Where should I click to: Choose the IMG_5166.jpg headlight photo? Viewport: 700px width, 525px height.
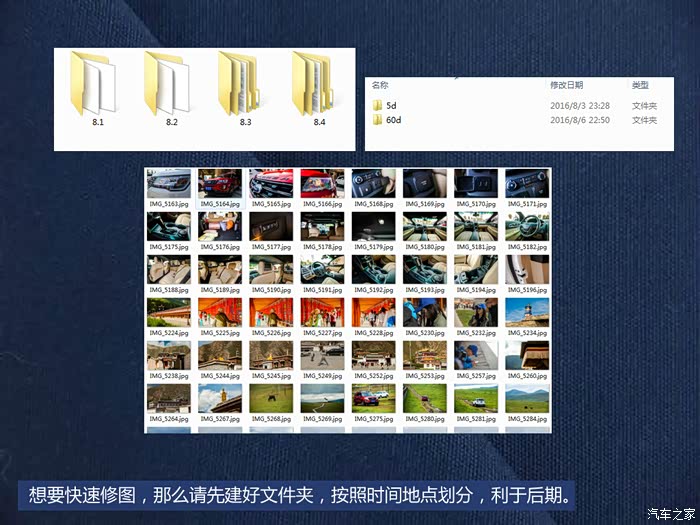(322, 183)
